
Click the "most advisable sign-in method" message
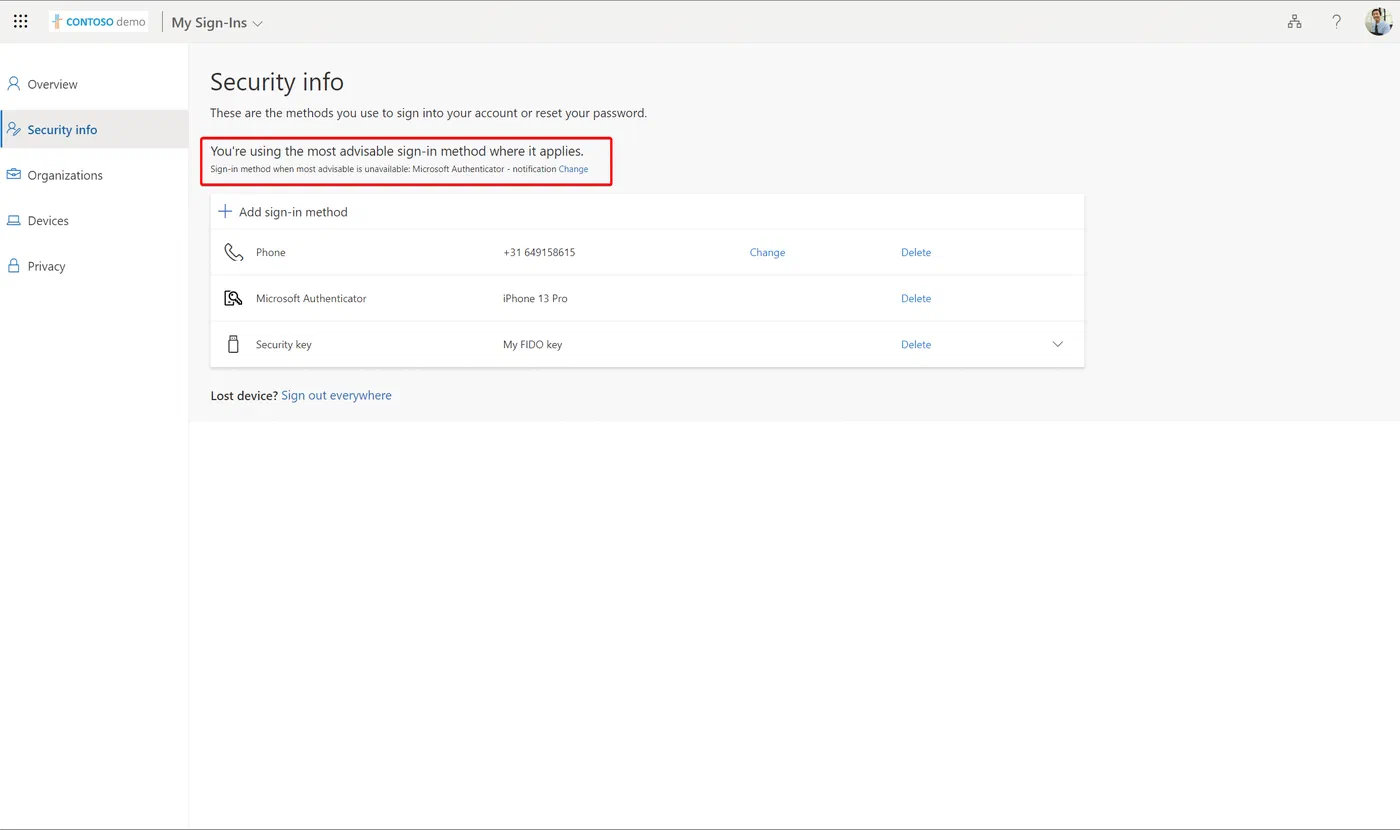397,151
